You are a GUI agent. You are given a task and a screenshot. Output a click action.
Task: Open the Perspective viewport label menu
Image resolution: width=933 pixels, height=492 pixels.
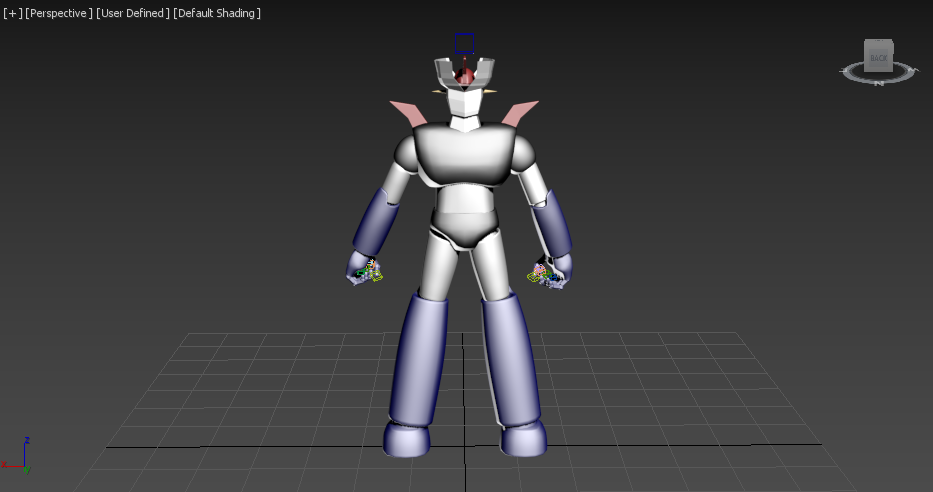pyautogui.click(x=59, y=13)
